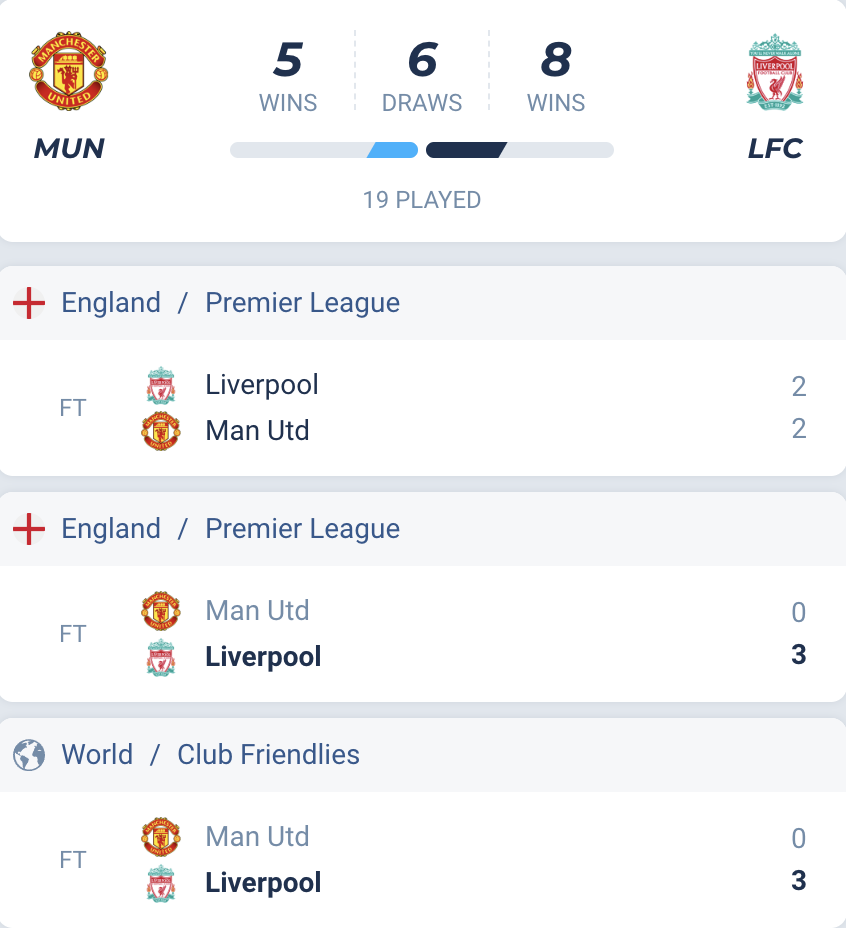Click England flag above the Premier League 0-3 match
The image size is (846, 928).
[29, 529]
